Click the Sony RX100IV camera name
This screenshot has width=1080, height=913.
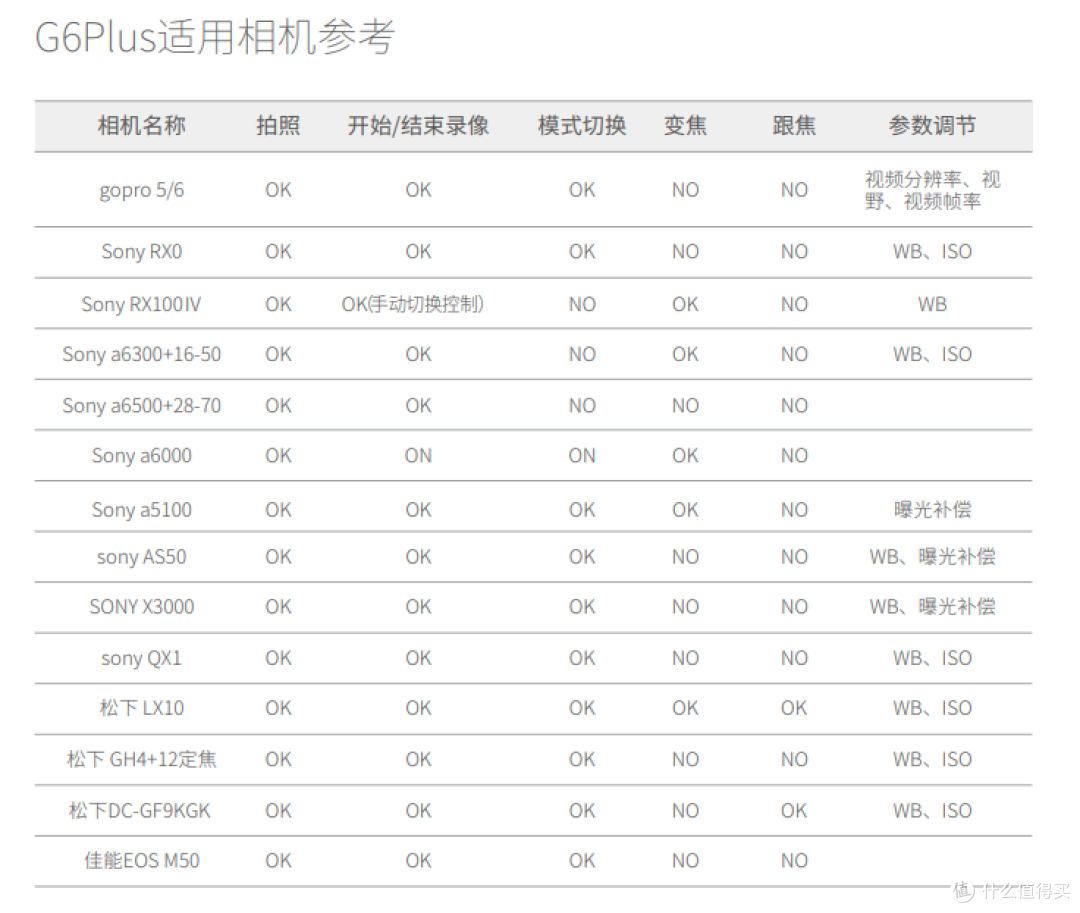(x=141, y=304)
